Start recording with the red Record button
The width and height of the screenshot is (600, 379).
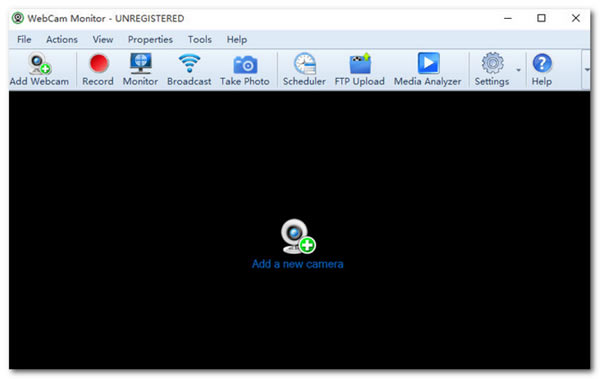[x=98, y=63]
